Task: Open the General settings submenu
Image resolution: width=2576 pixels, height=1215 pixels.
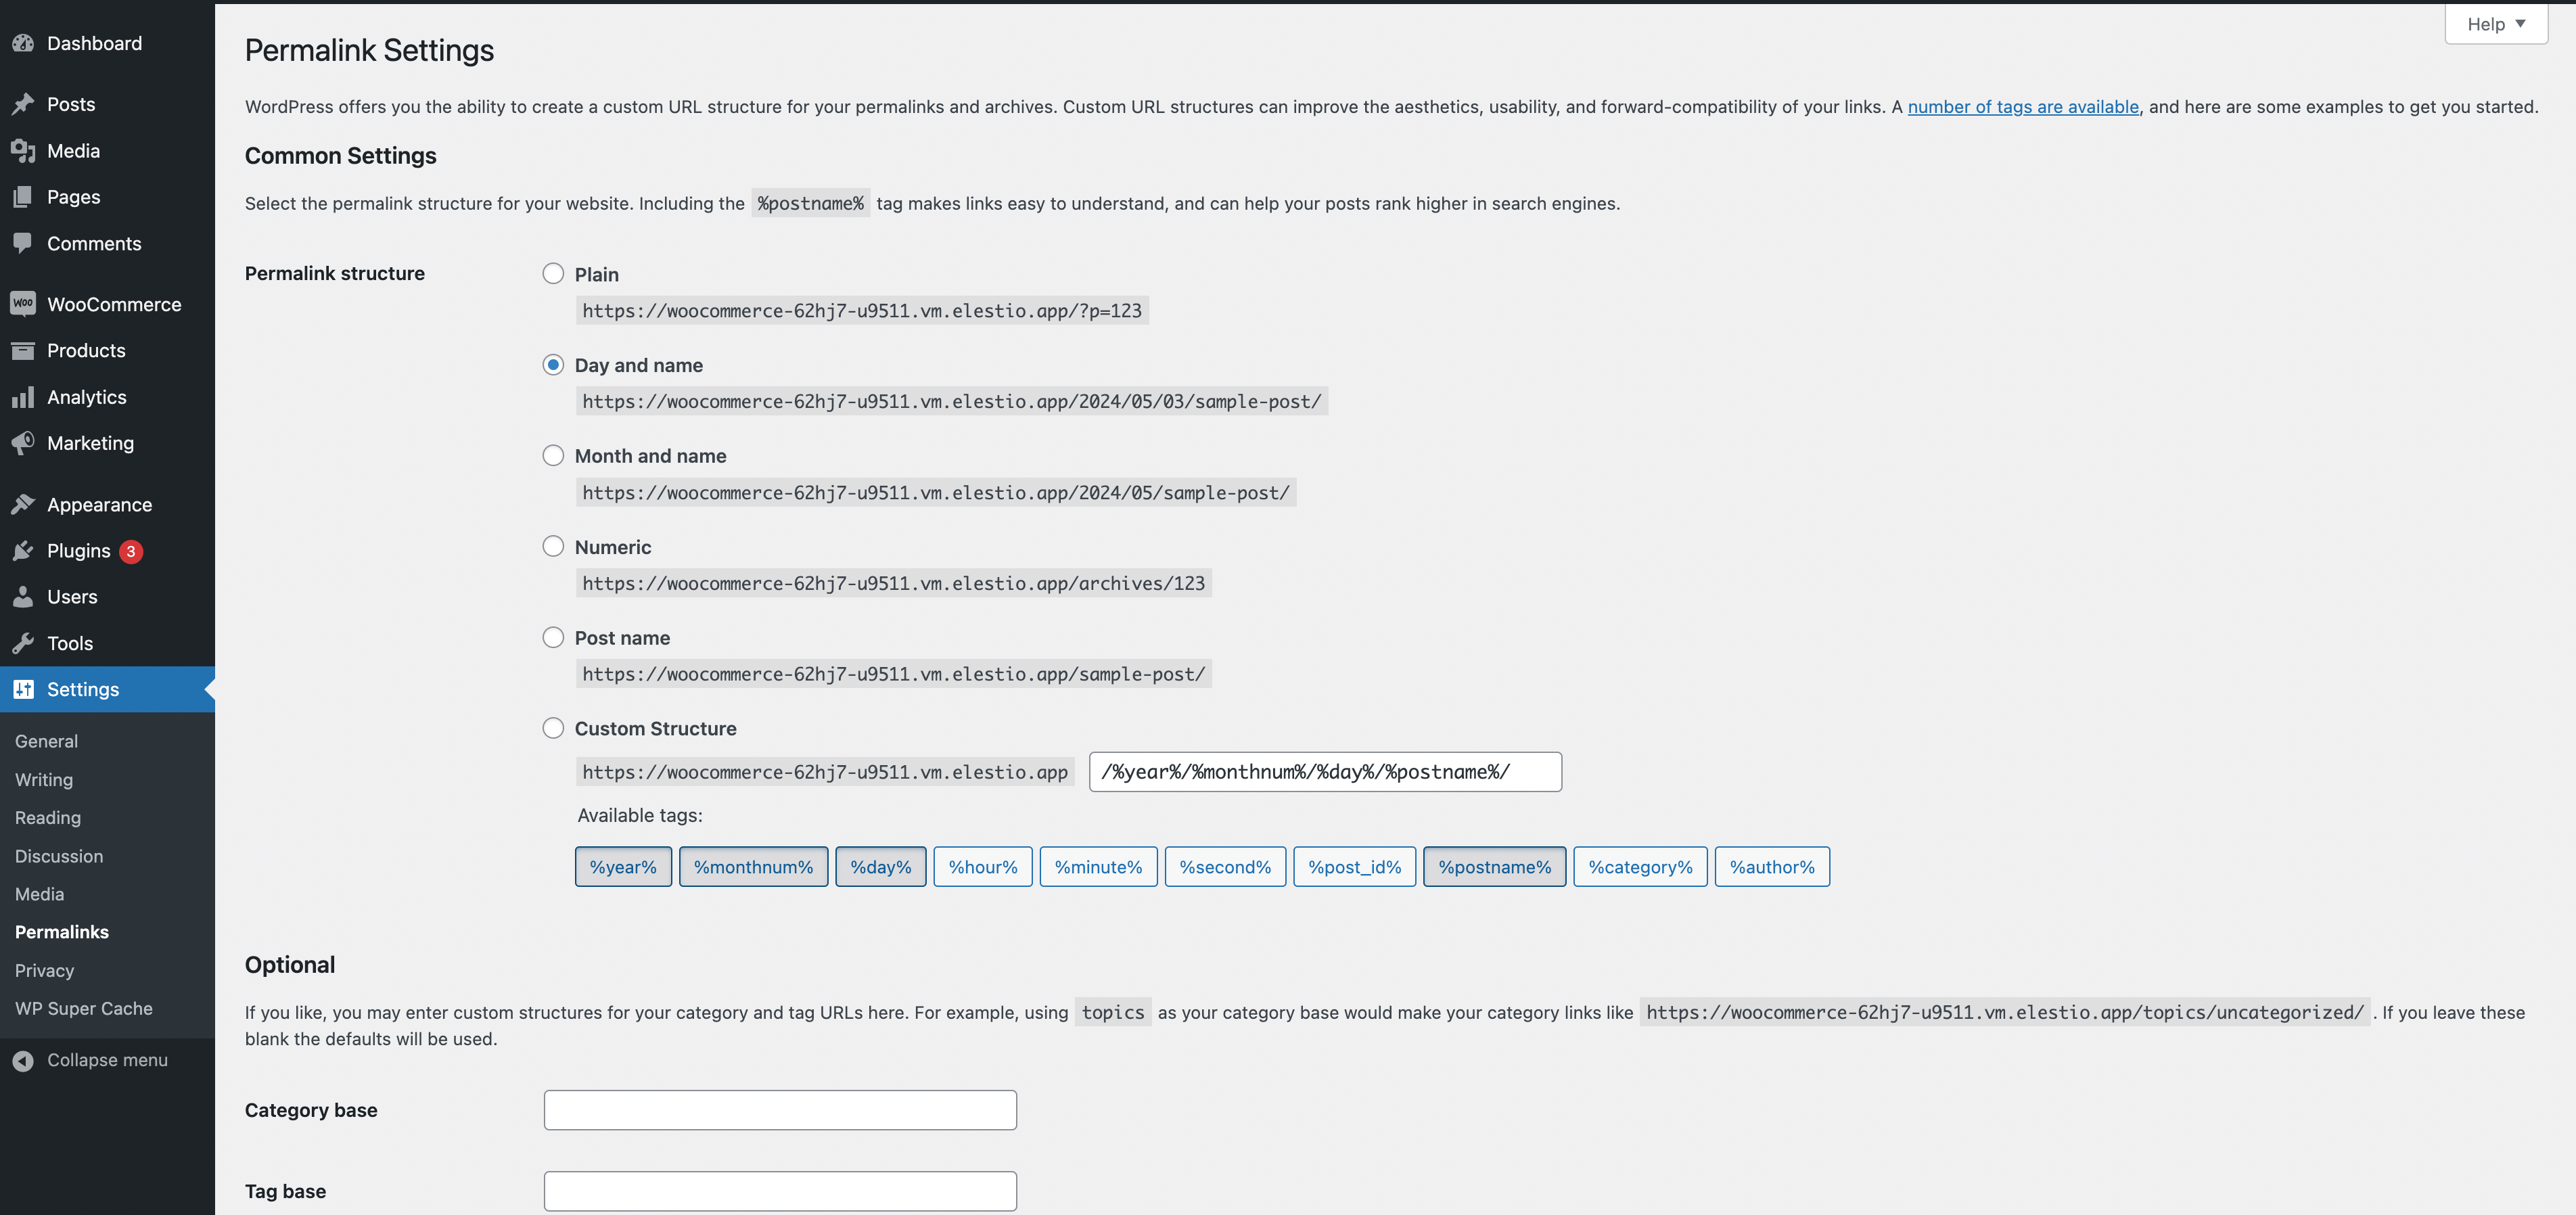Action: click(x=46, y=741)
